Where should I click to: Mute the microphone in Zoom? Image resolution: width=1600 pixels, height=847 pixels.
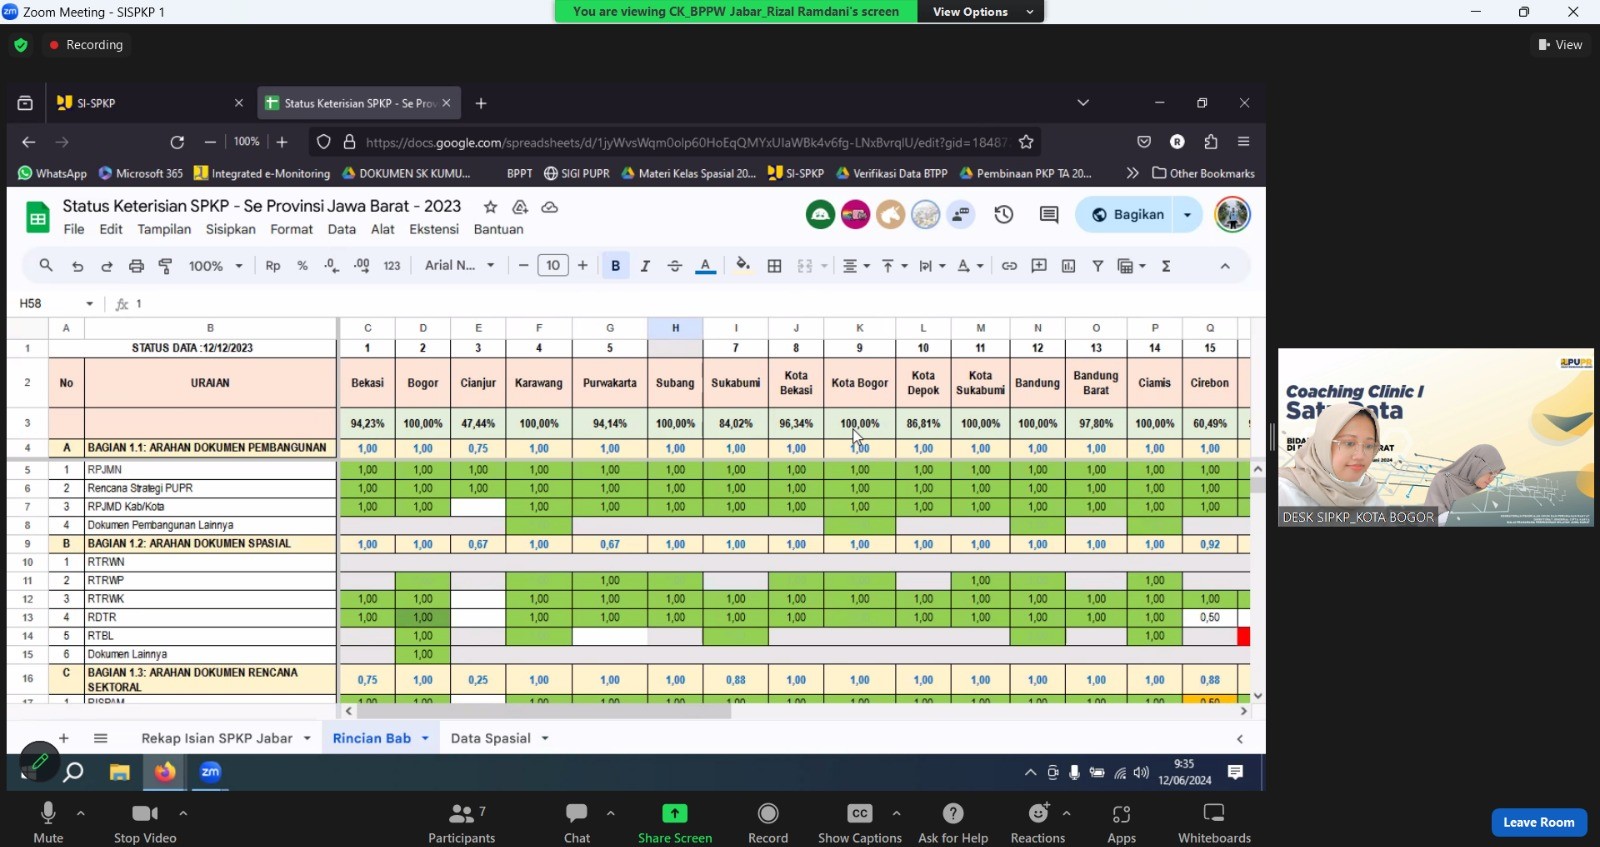point(47,814)
